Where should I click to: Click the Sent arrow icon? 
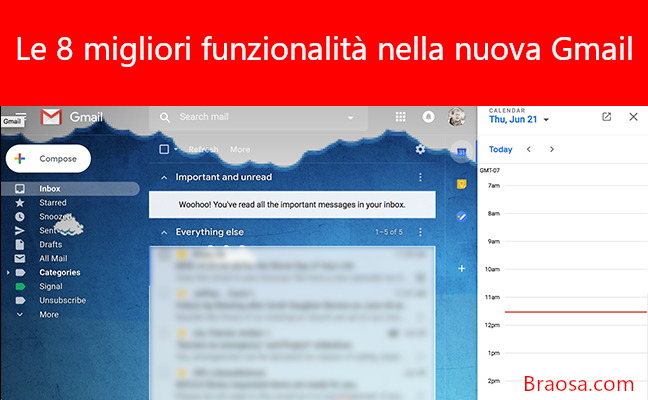click(x=19, y=231)
